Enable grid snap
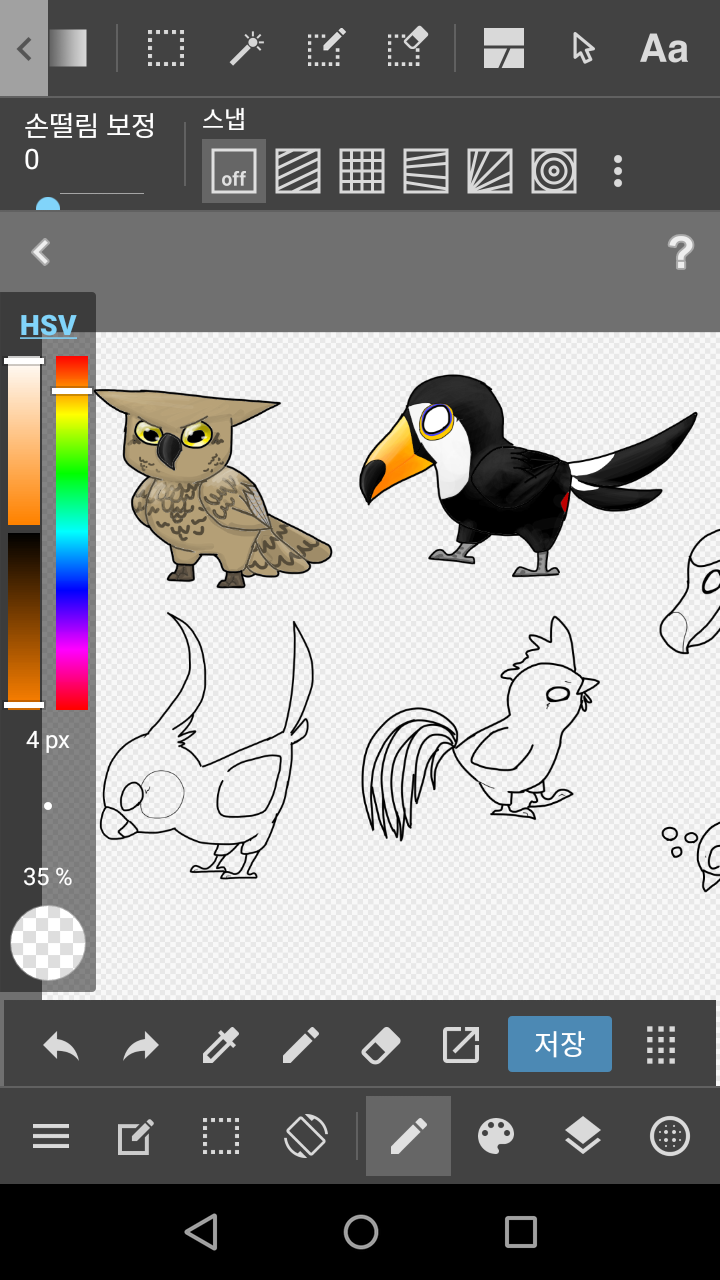The height and width of the screenshot is (1280, 720). 362,171
